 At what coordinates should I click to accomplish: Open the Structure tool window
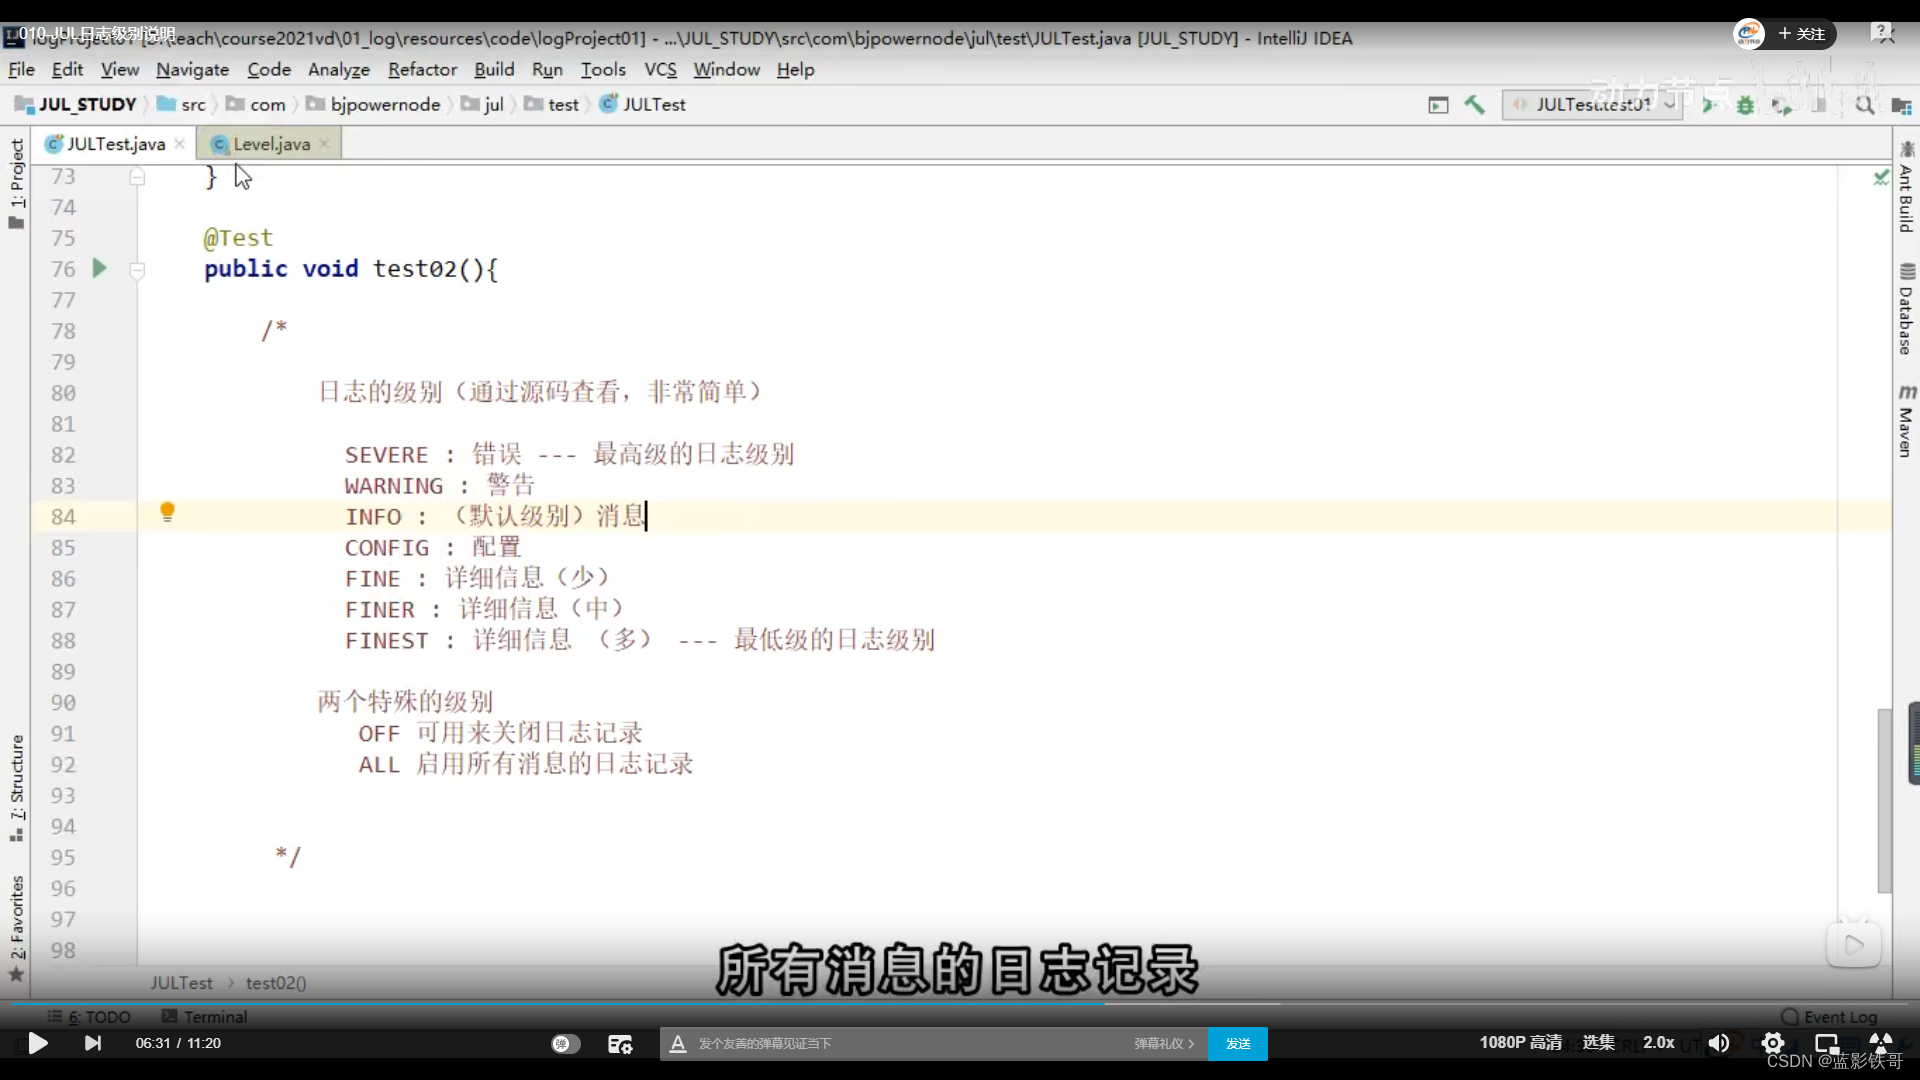click(16, 788)
